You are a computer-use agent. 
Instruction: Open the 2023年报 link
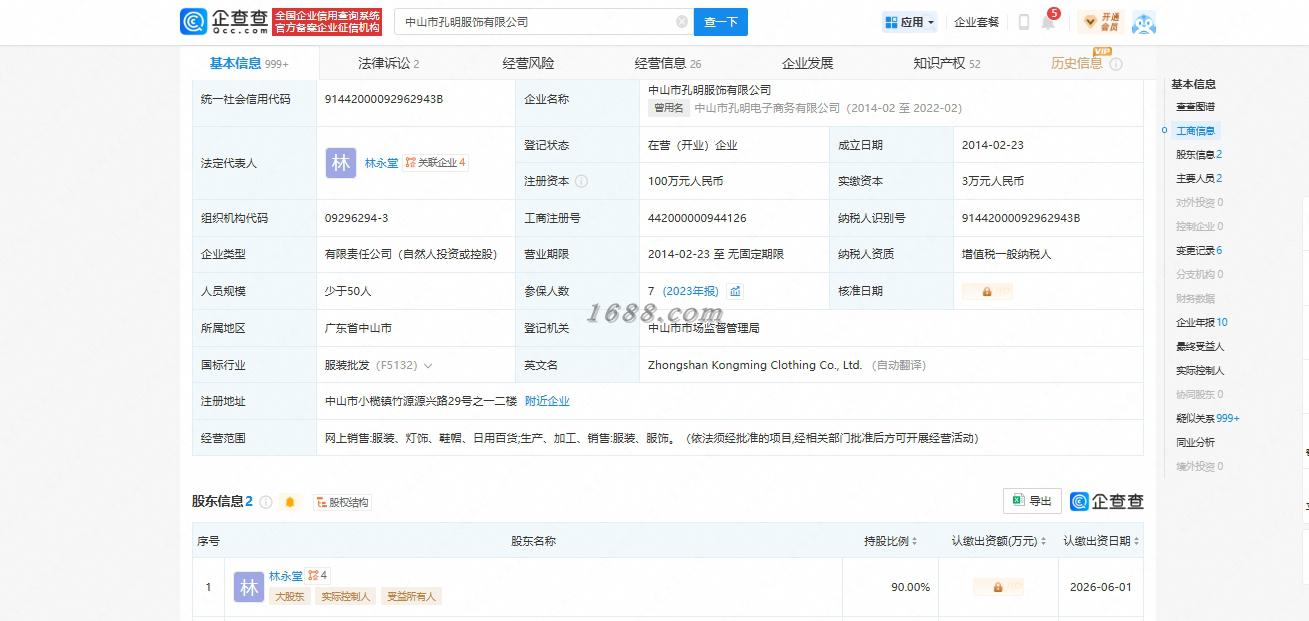pos(690,291)
